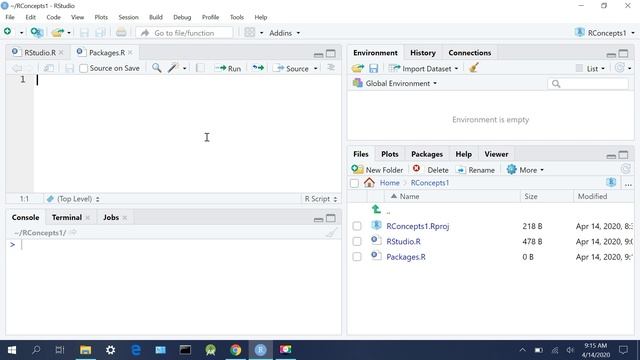Close the Packages.R editor tab
Image resolution: width=640 pixels, height=360 pixels.
click(130, 53)
